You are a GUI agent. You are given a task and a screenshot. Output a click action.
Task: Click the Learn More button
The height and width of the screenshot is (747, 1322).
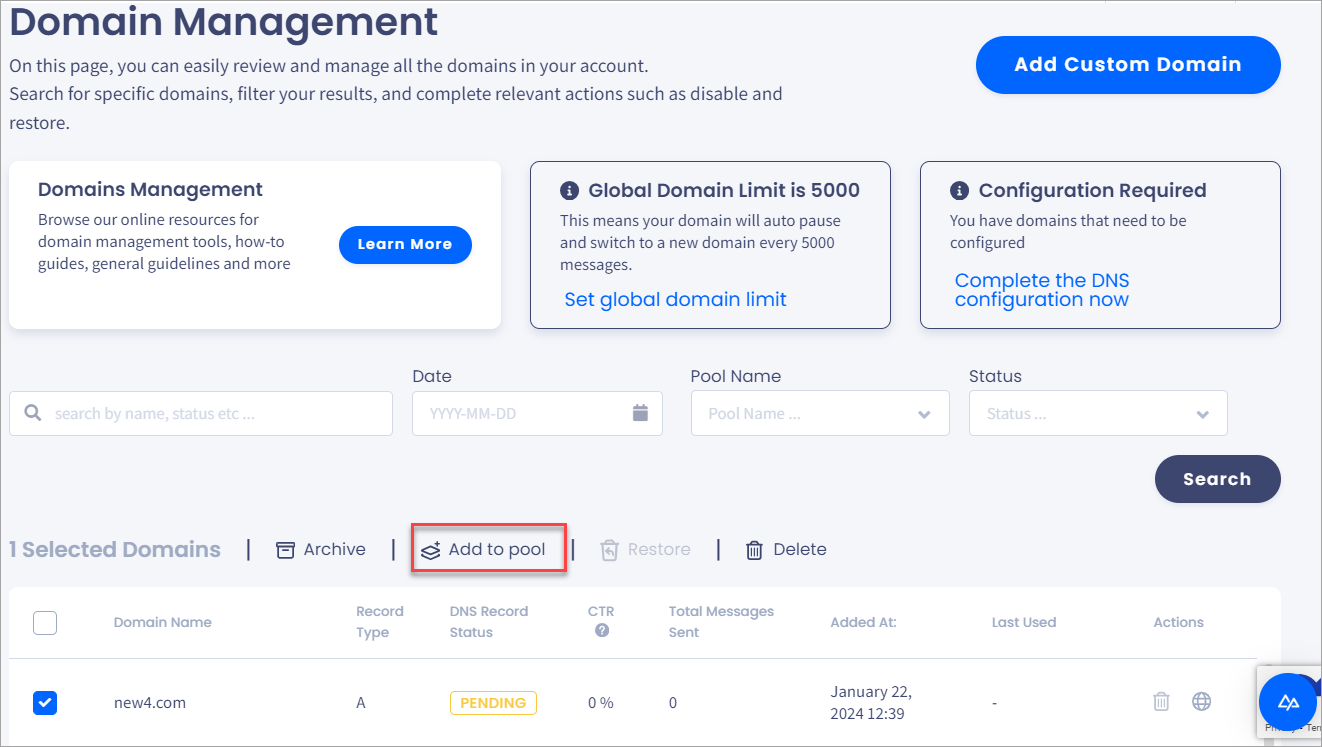pyautogui.click(x=405, y=244)
